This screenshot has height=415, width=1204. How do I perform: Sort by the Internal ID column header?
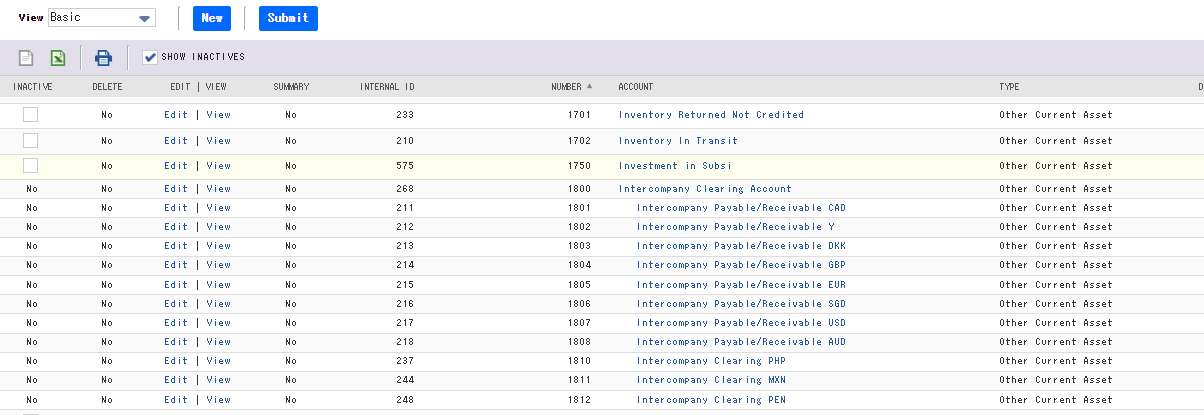pos(387,87)
